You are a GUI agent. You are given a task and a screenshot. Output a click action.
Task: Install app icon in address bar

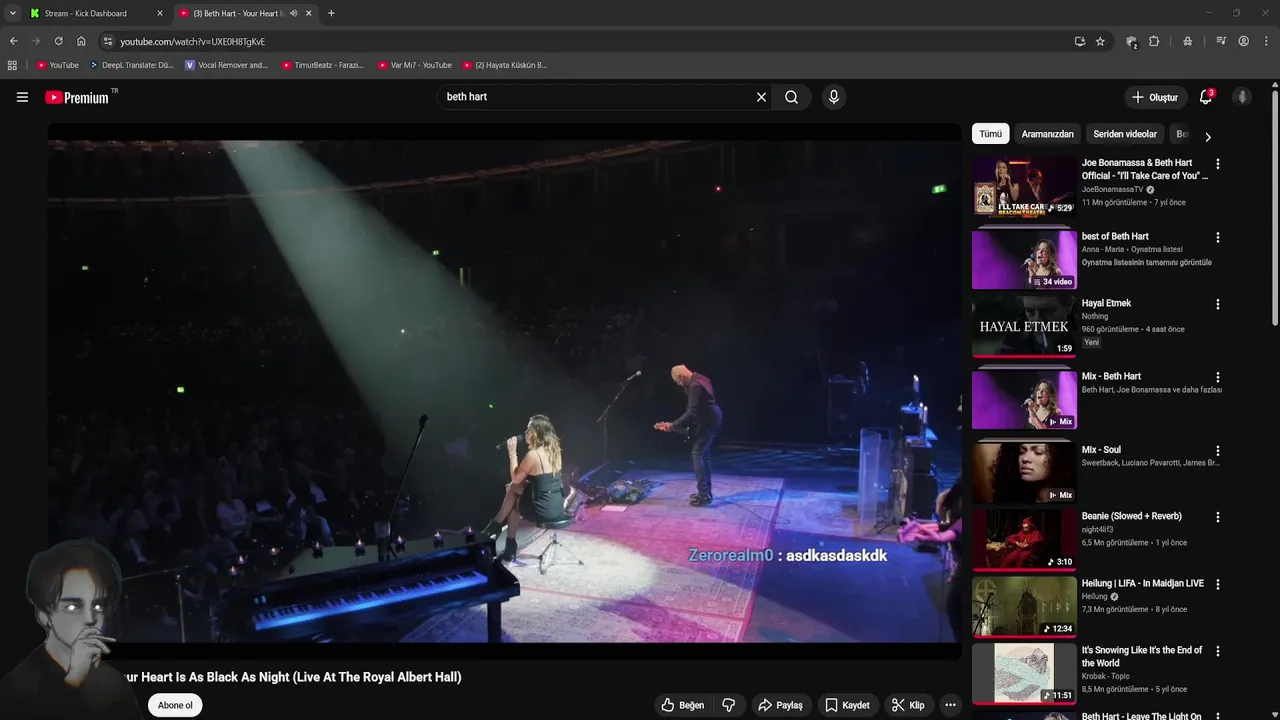(x=1079, y=41)
